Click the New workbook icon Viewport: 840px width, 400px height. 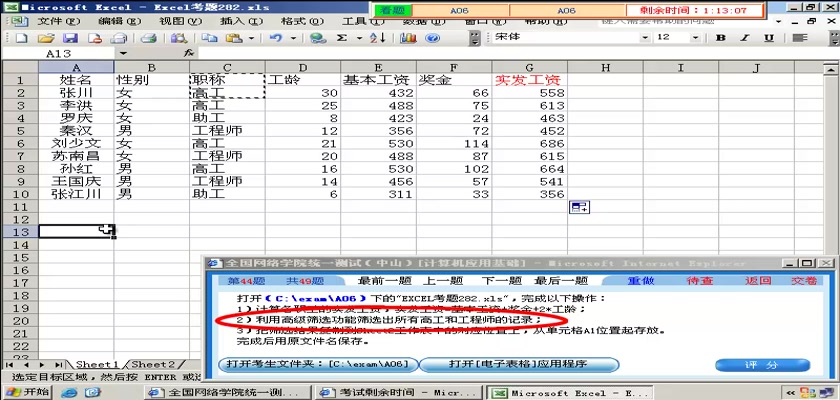pos(21,38)
